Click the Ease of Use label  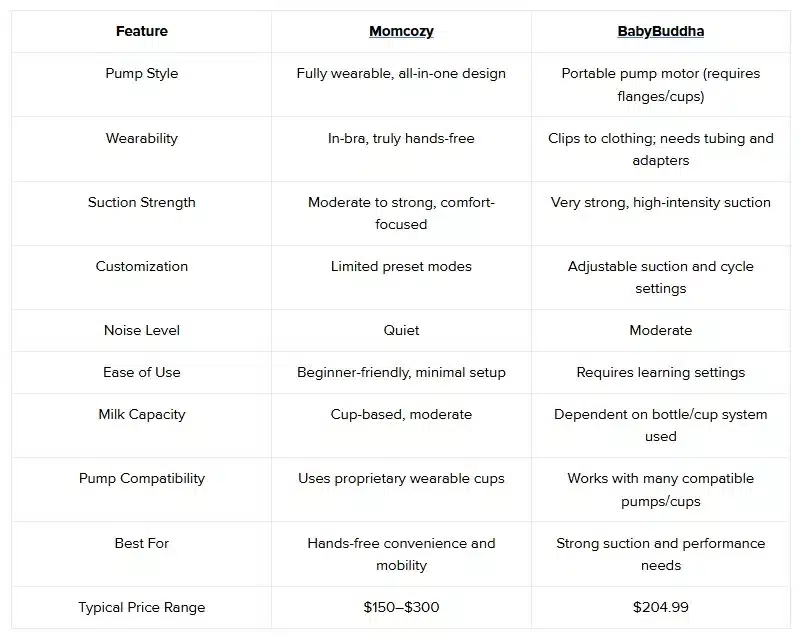pos(141,372)
